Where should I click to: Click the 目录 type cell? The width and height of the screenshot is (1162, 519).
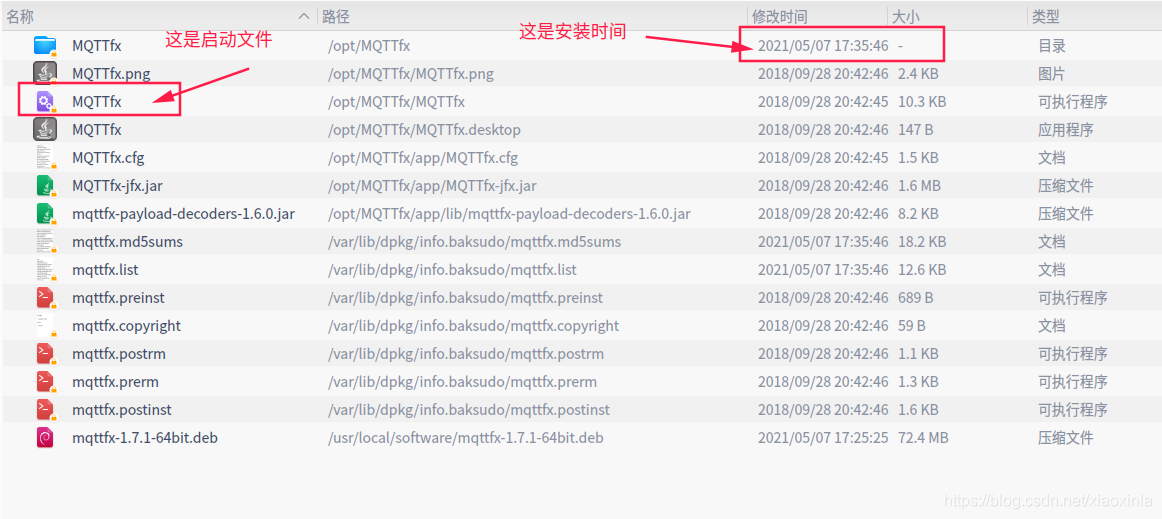(x=1052, y=46)
